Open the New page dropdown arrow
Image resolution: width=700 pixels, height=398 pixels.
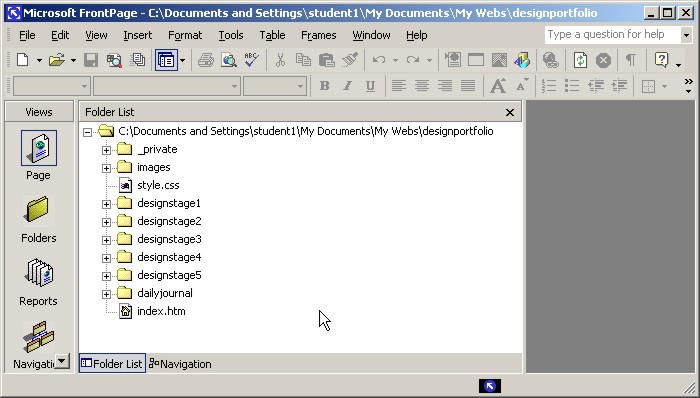tap(39, 60)
